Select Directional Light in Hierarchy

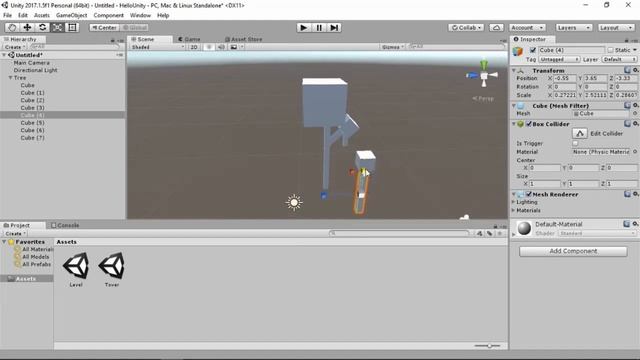36,70
